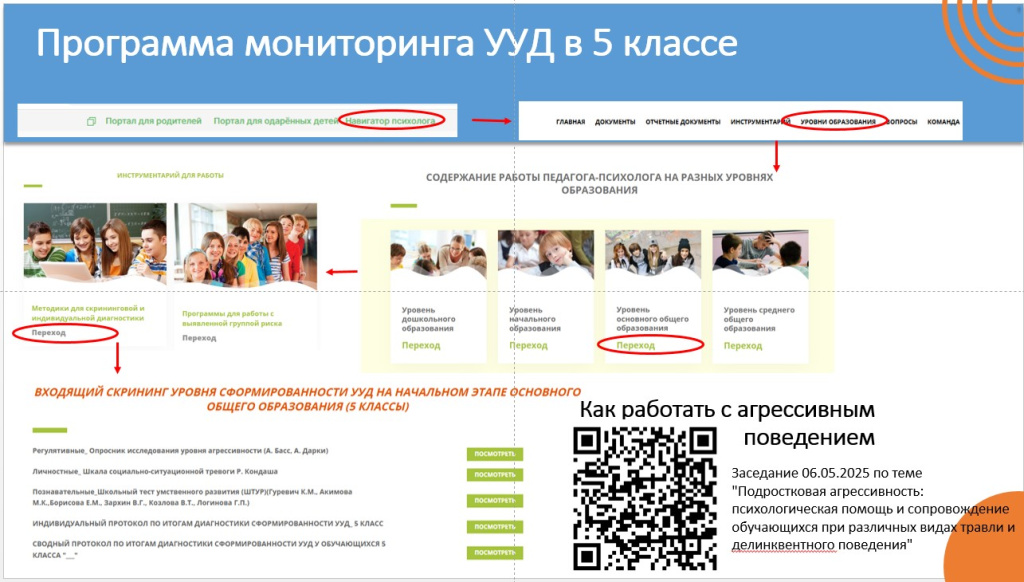Click the underlined word делинквентного
The image size is (1024, 582).
click(x=784, y=545)
